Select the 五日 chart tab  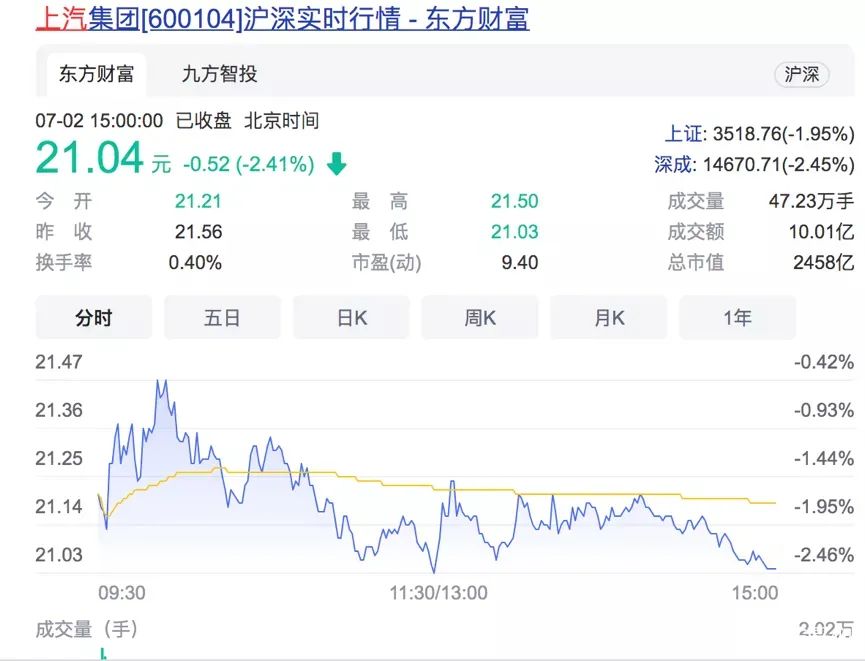[x=222, y=318]
